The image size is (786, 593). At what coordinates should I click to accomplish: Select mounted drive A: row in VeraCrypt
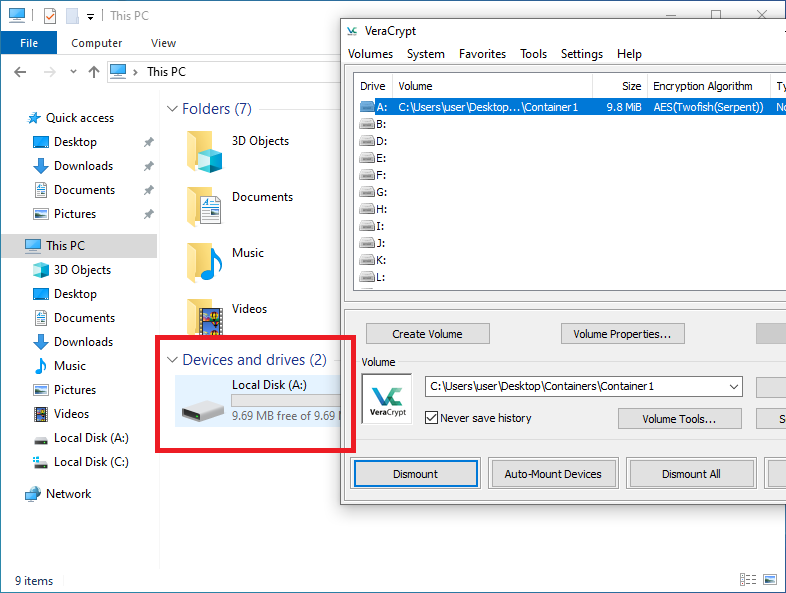tap(570, 107)
